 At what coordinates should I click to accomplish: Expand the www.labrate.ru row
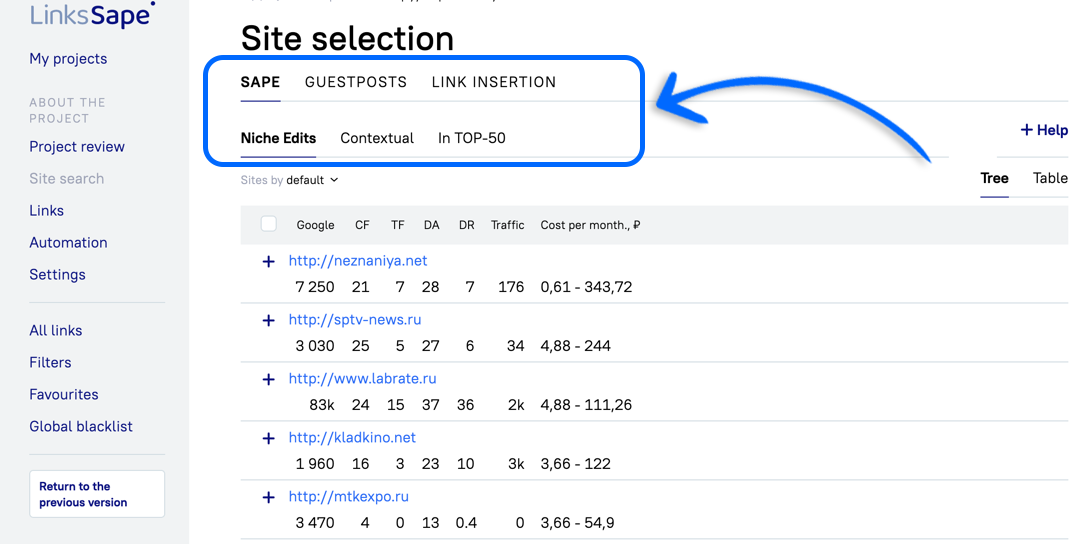[x=269, y=380]
